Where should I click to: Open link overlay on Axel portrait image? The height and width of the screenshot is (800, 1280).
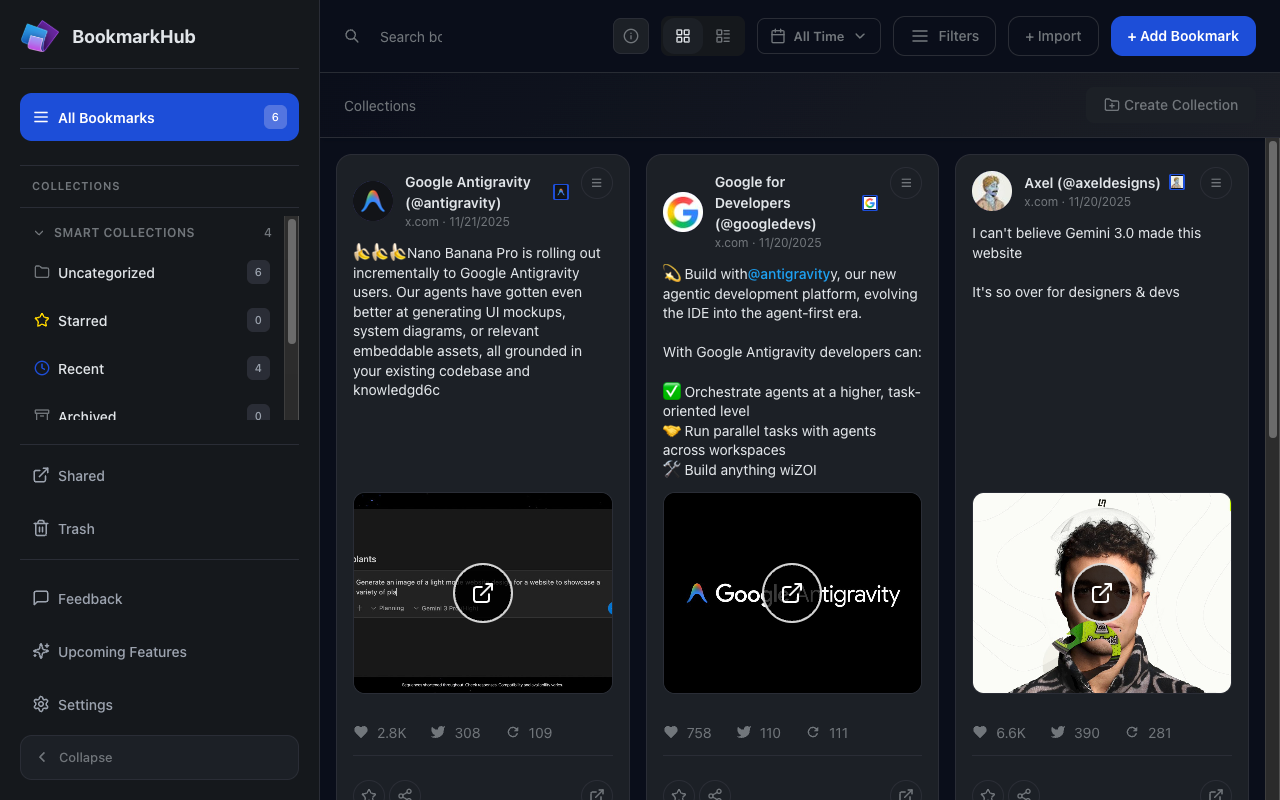[1102, 593]
